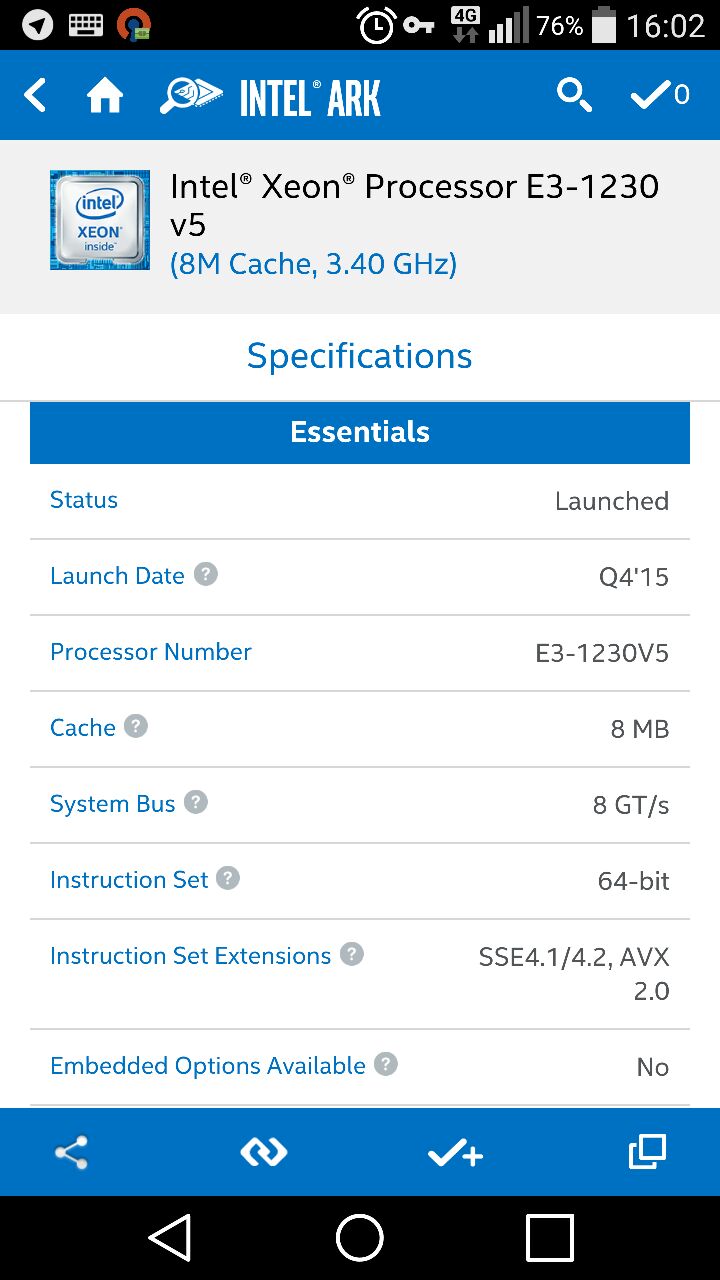
Task: Tap the copy/duplicate windows icon
Action: pos(647,1153)
